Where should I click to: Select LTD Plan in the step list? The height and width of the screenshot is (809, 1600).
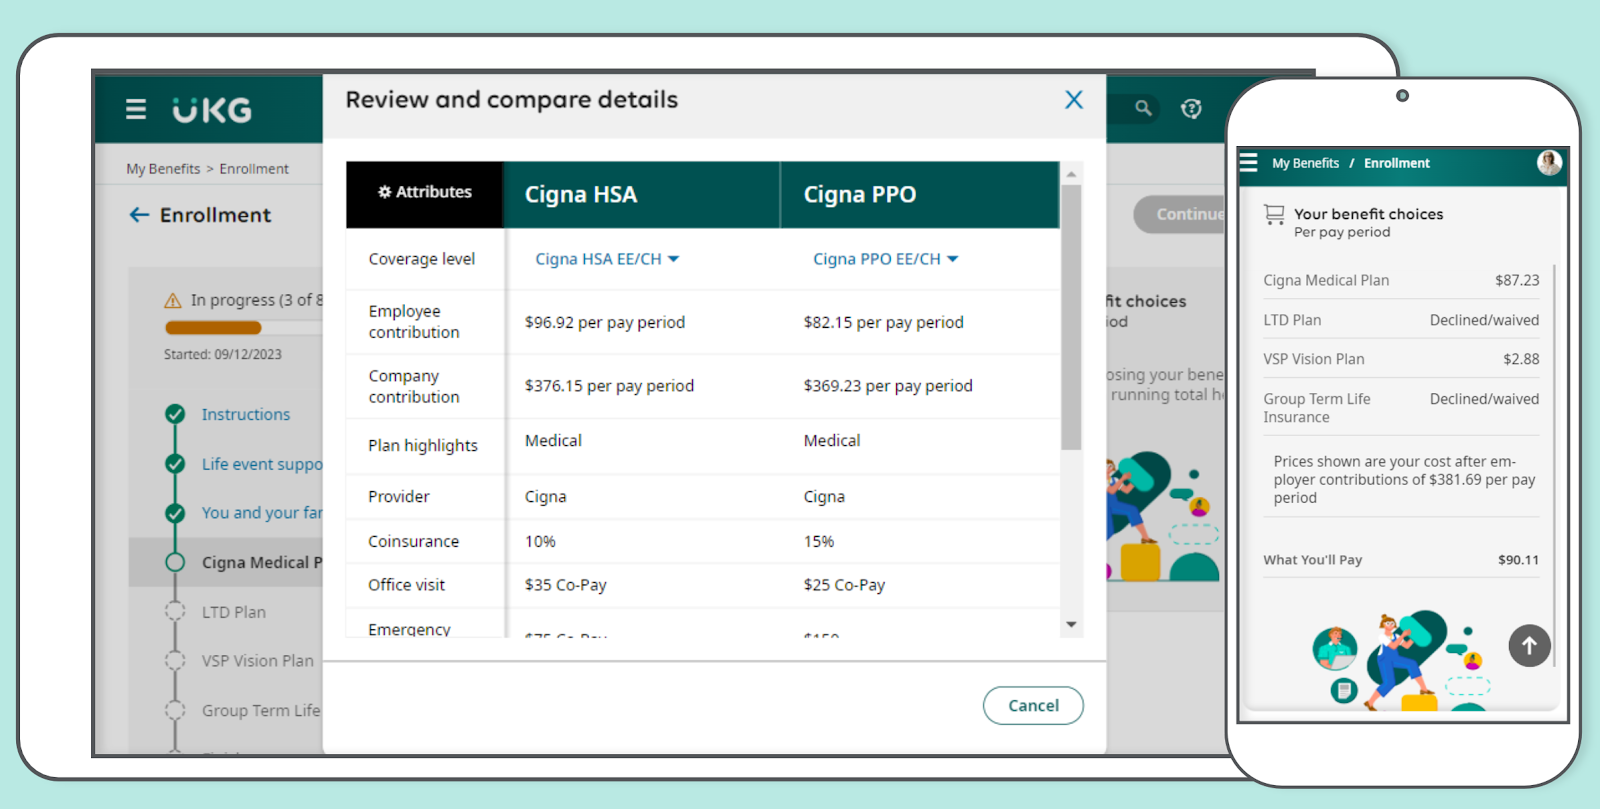234,612
